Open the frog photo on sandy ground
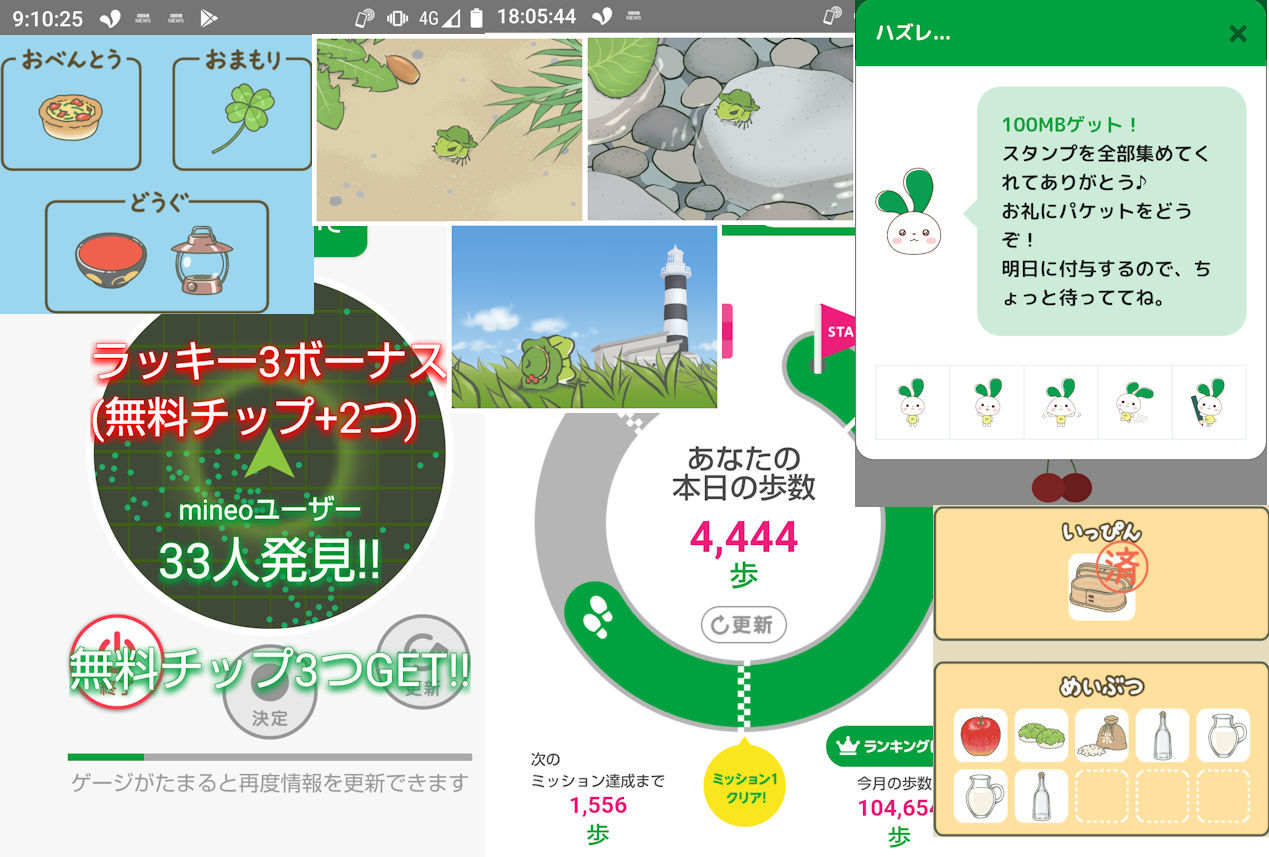Image resolution: width=1269 pixels, height=857 pixels. (x=449, y=129)
